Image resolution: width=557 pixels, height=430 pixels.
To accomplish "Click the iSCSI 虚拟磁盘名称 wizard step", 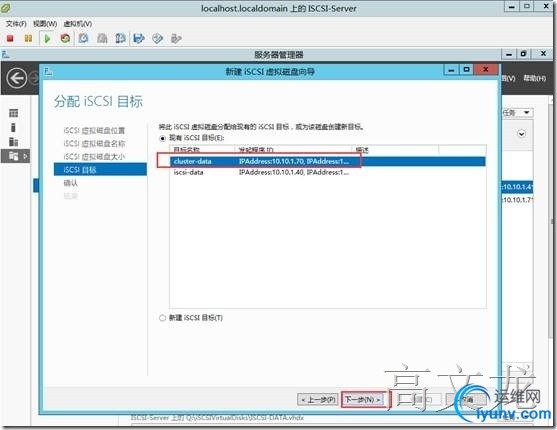I will pyautogui.click(x=94, y=144).
